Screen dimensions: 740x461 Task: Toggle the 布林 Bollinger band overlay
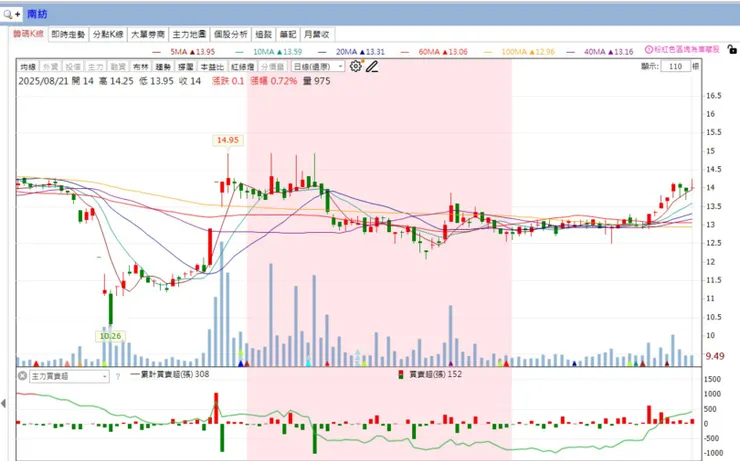click(x=141, y=67)
